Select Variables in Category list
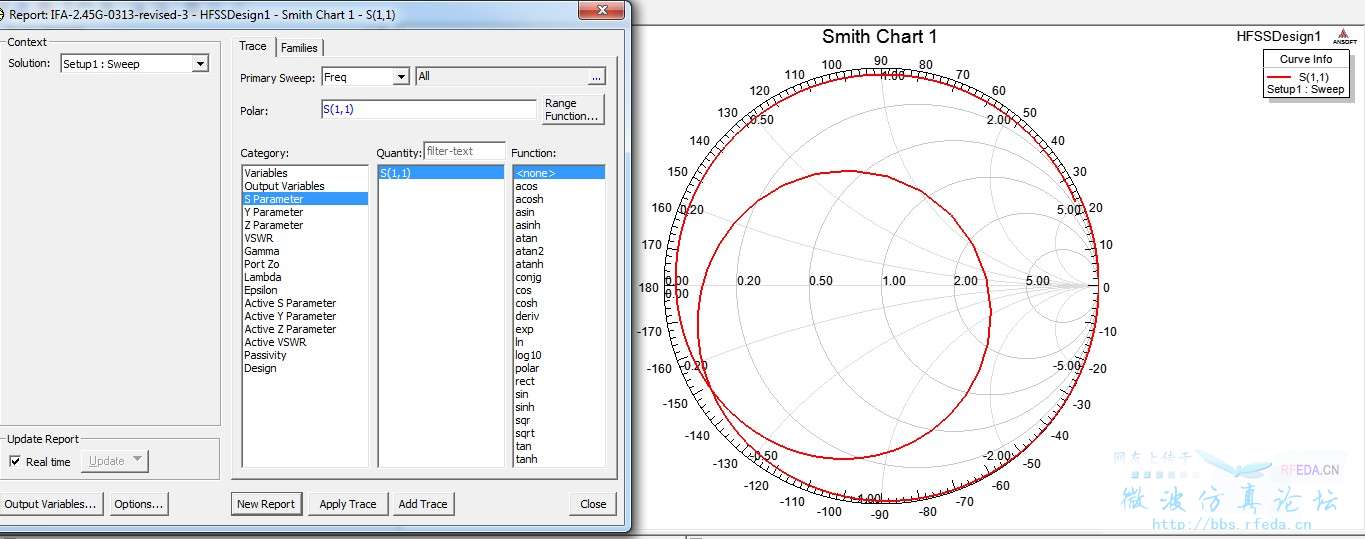Viewport: 1365px width, 539px height. click(x=305, y=173)
